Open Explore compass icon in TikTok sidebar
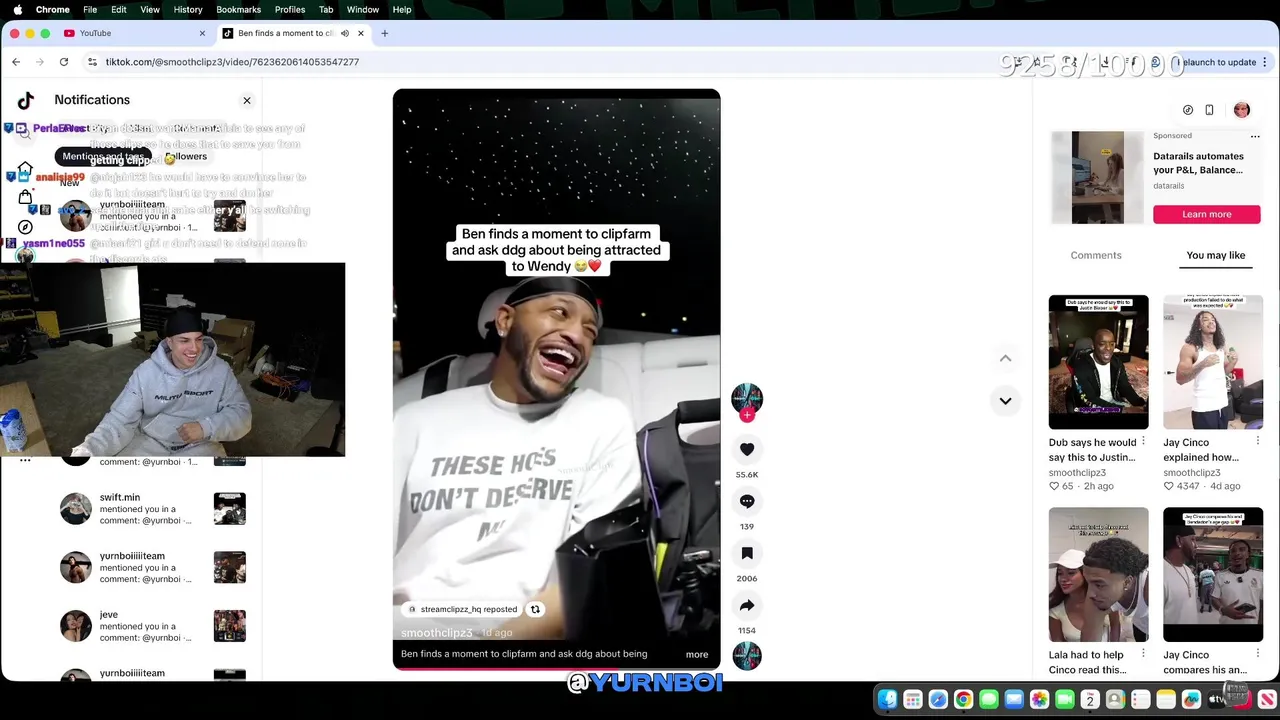1280x720 pixels. pos(26,227)
